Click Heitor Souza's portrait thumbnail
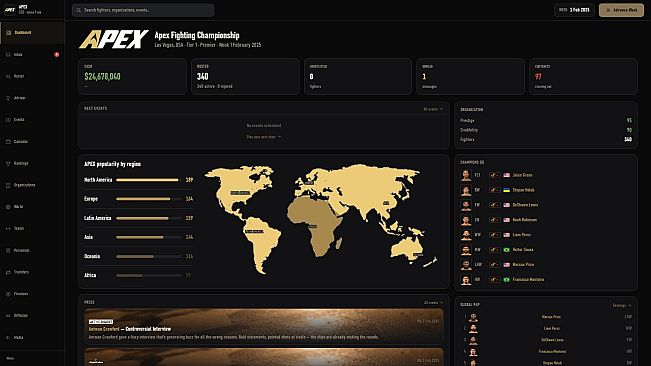Viewport: 651px width, 366px height. [x=466, y=250]
